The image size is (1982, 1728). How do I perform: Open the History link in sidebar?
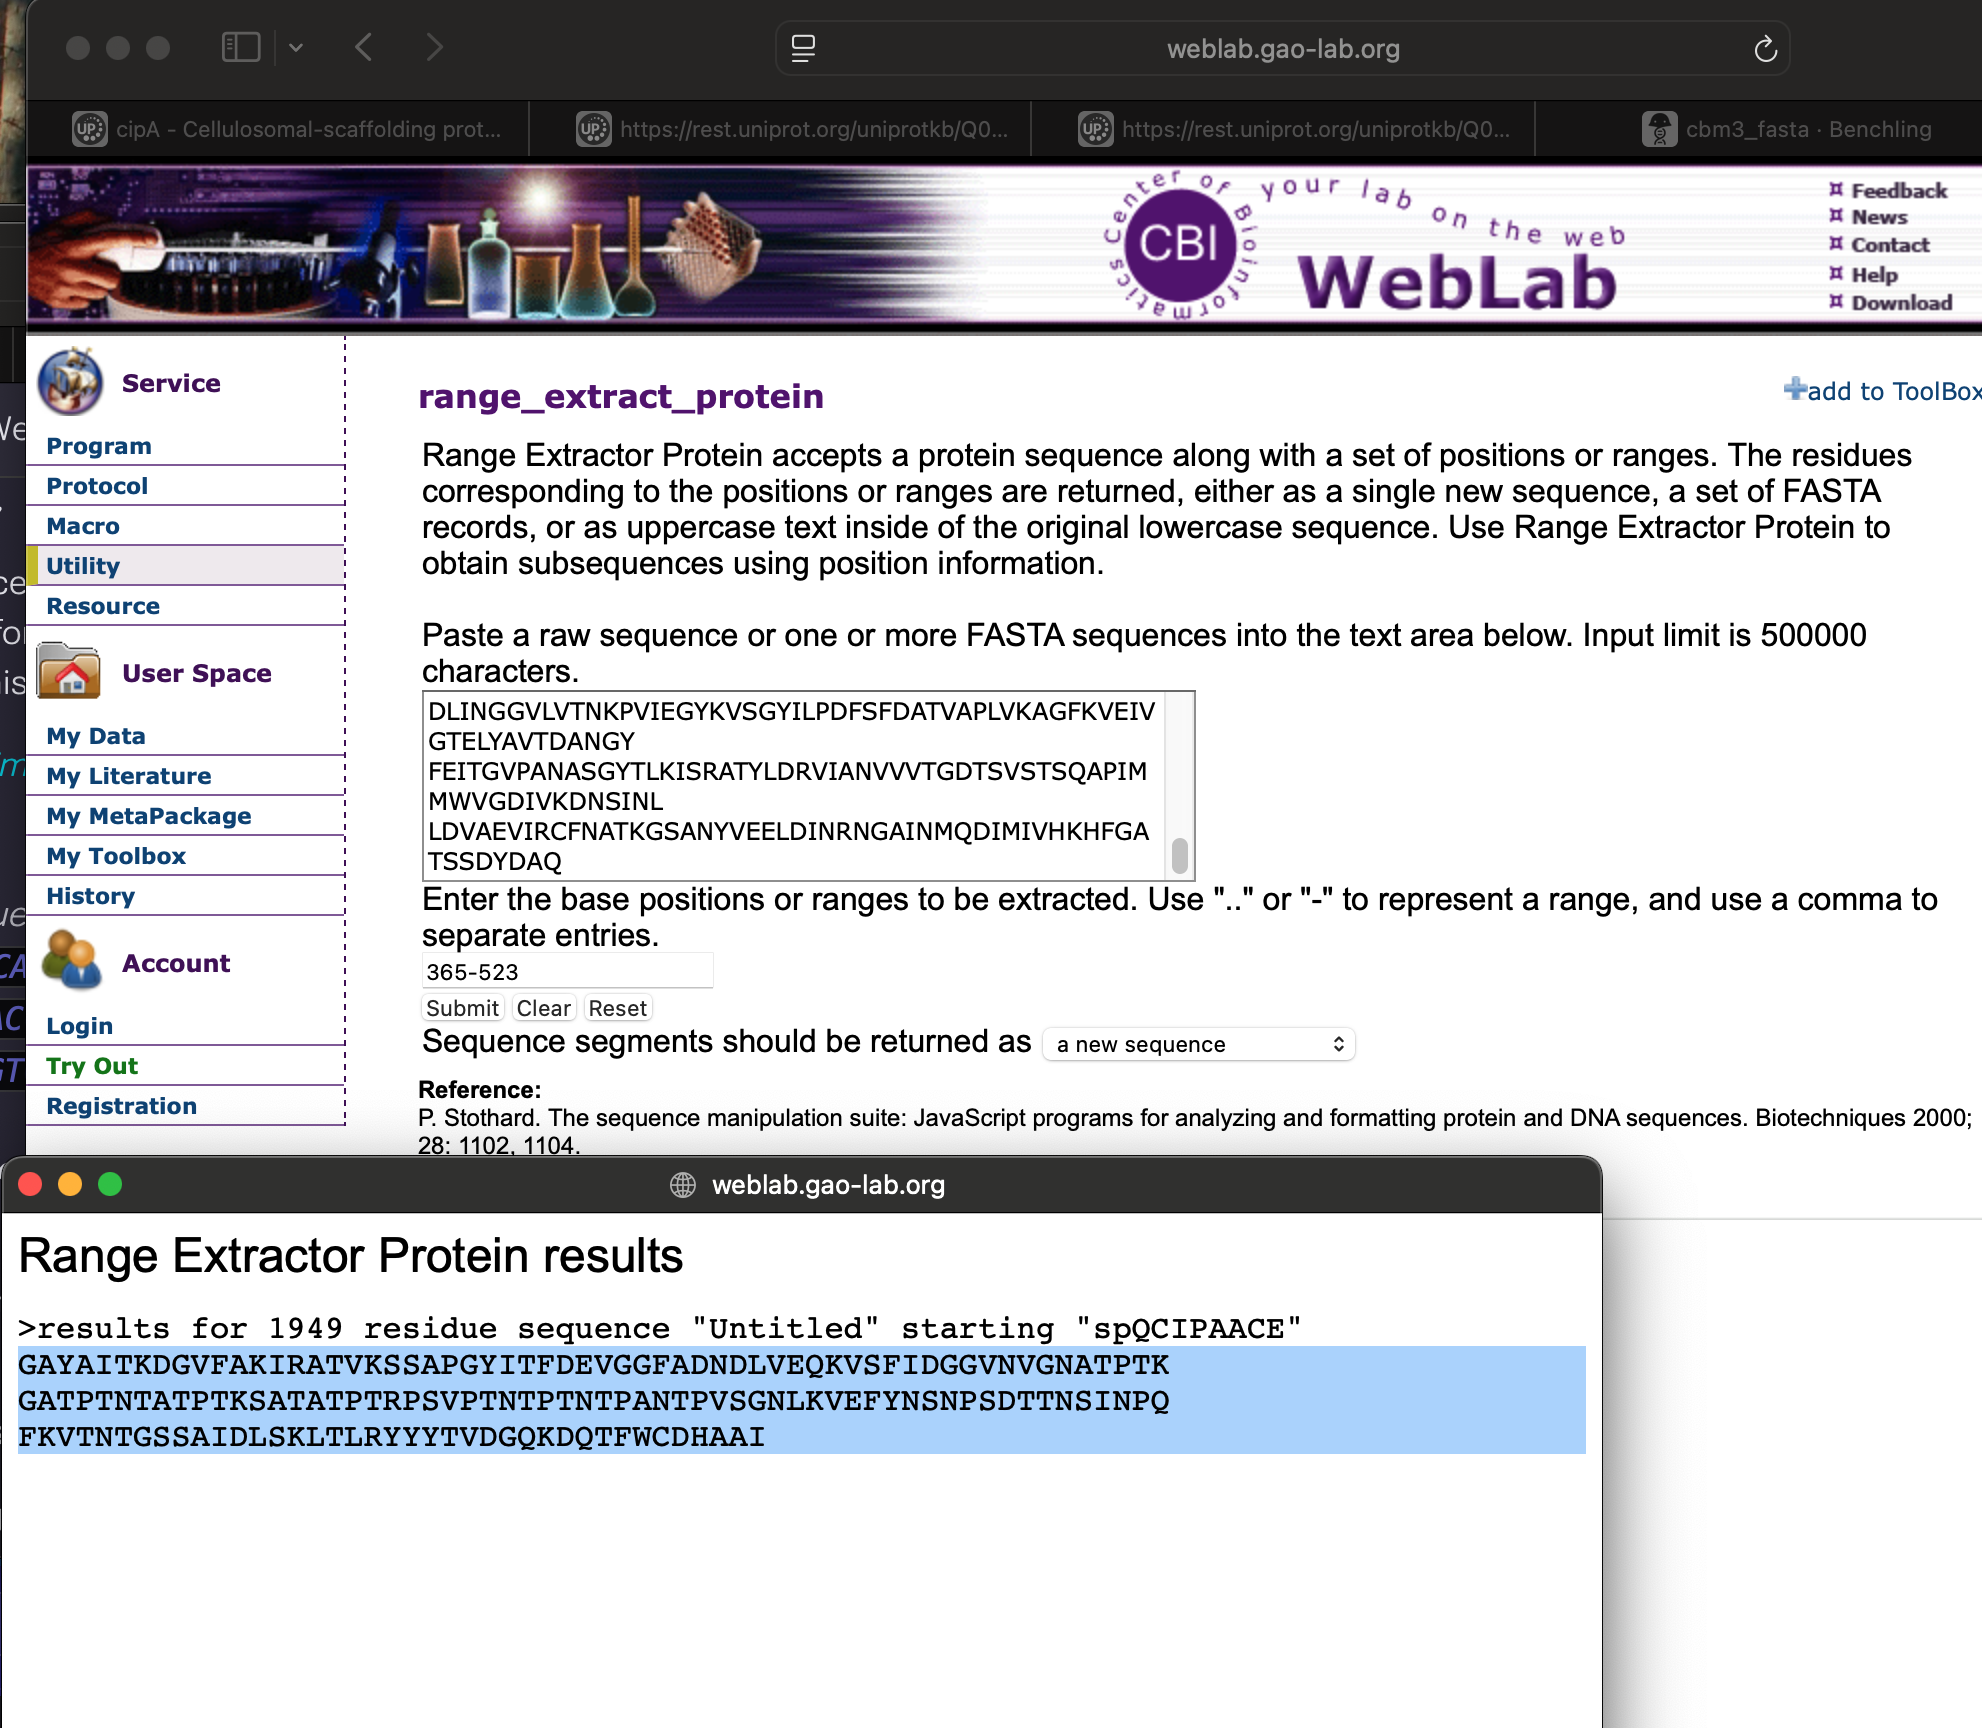(x=90, y=896)
